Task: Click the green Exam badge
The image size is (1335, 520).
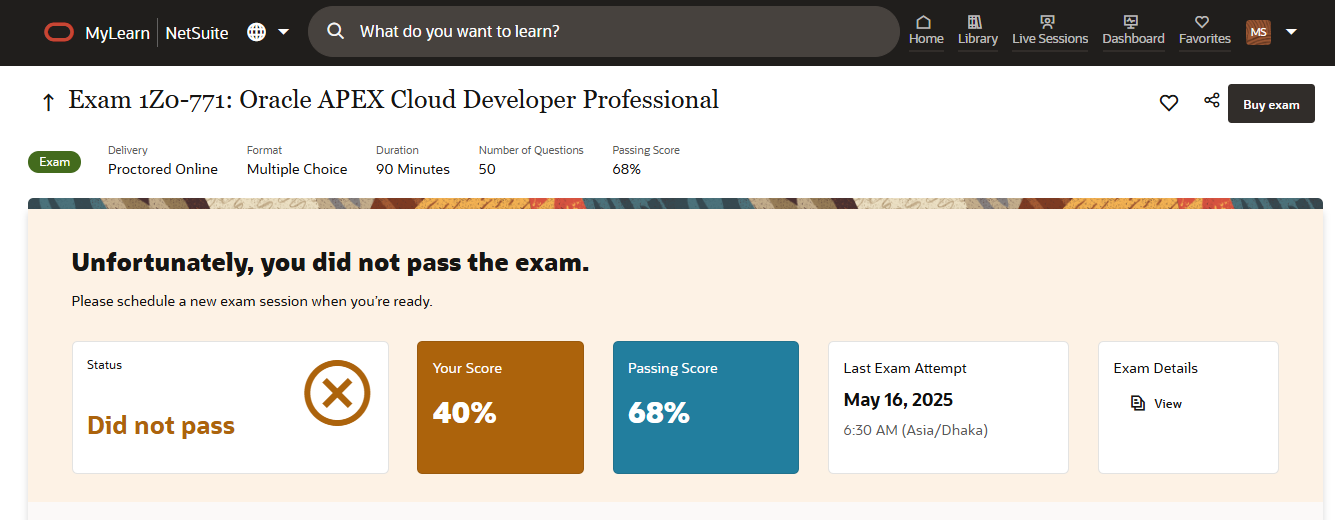Action: (x=54, y=162)
